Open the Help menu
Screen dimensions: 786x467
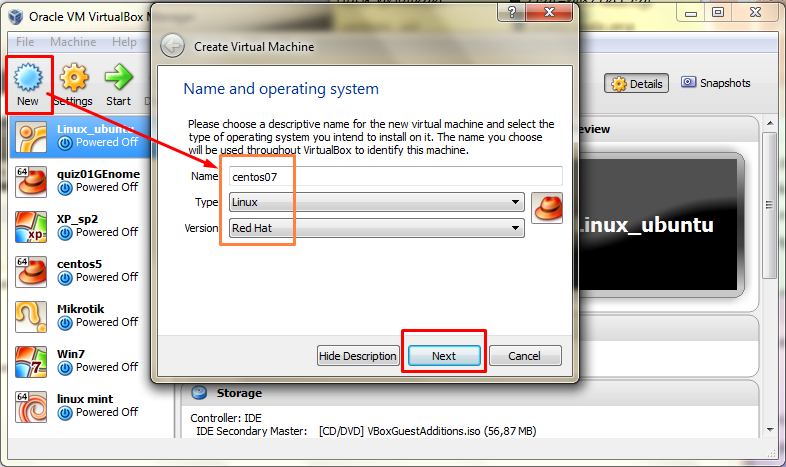click(x=124, y=42)
